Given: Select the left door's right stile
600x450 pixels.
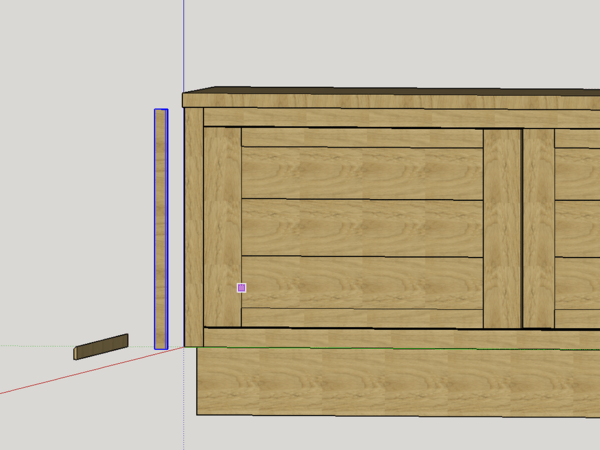Looking at the screenshot, I should (502, 228).
